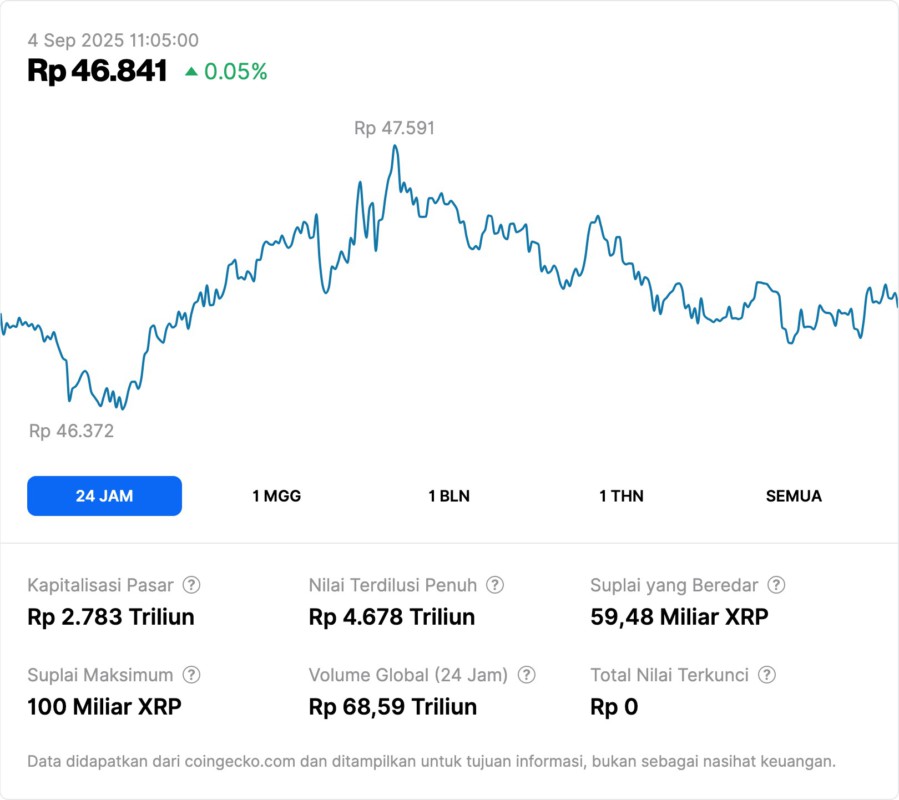Switch chart to 1 MGG range
Viewport: 899px width, 800px height.
tap(277, 496)
